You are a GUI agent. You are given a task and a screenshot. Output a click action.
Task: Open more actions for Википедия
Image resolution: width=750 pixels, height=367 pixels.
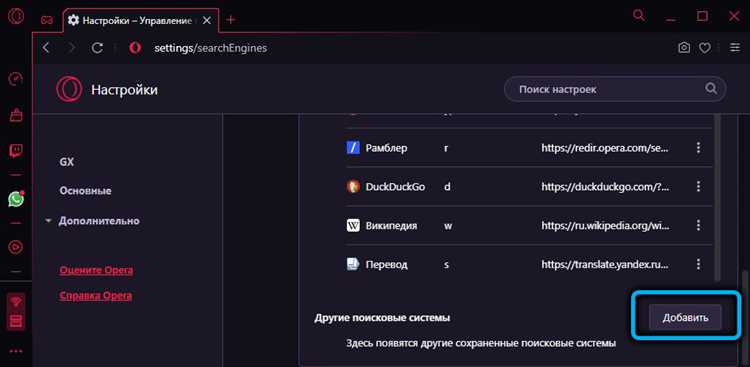point(698,225)
